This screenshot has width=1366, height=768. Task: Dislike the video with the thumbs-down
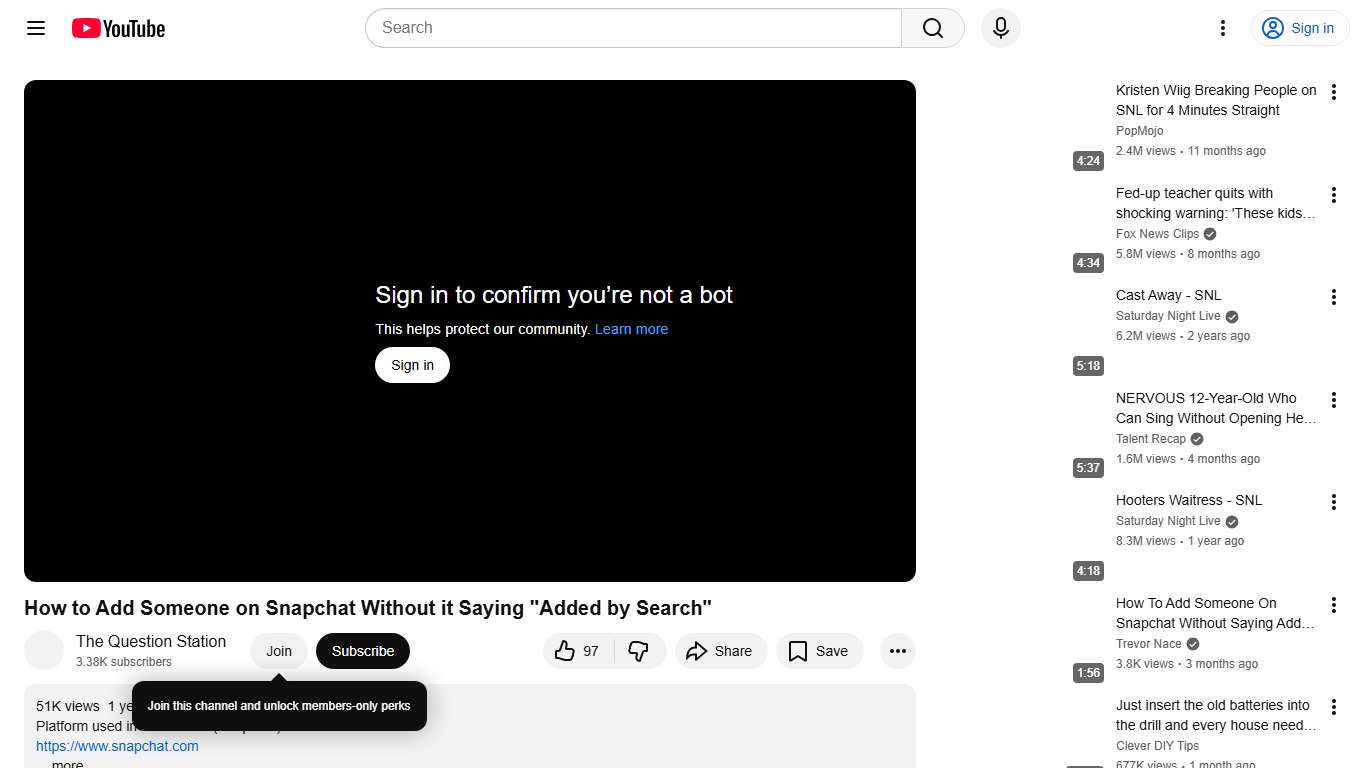tap(637, 651)
